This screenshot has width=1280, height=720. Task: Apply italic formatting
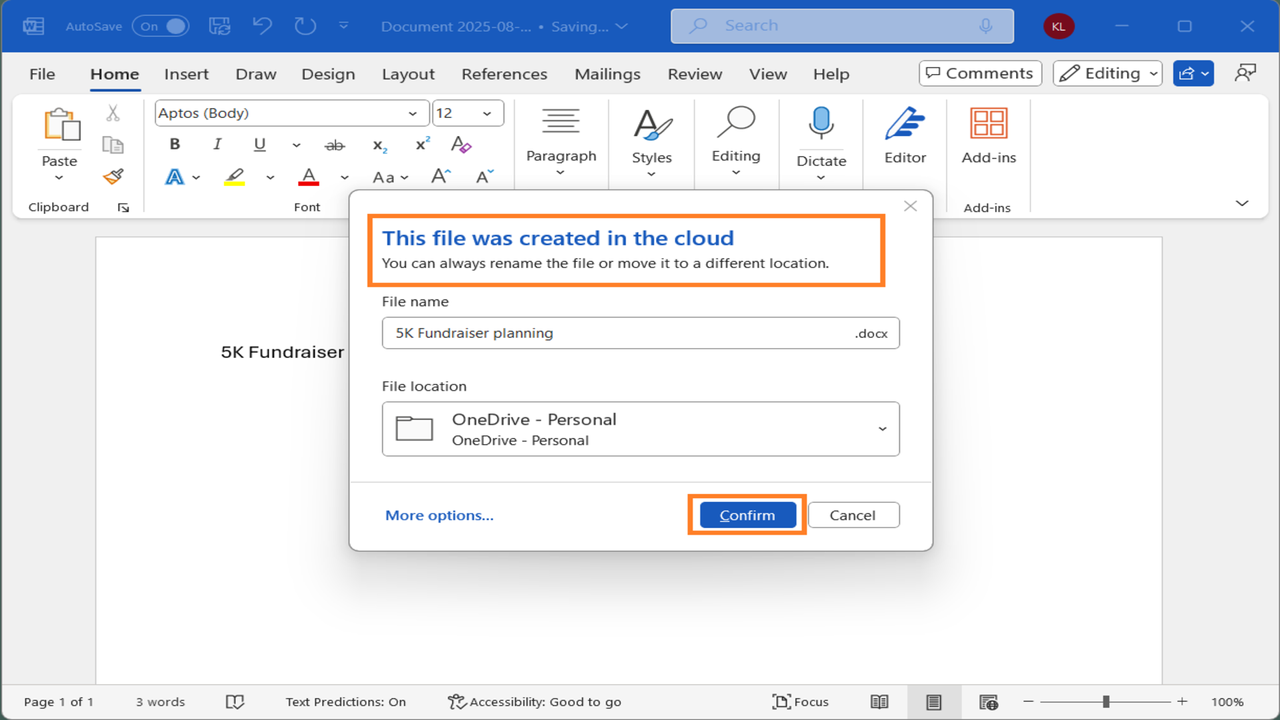point(216,144)
